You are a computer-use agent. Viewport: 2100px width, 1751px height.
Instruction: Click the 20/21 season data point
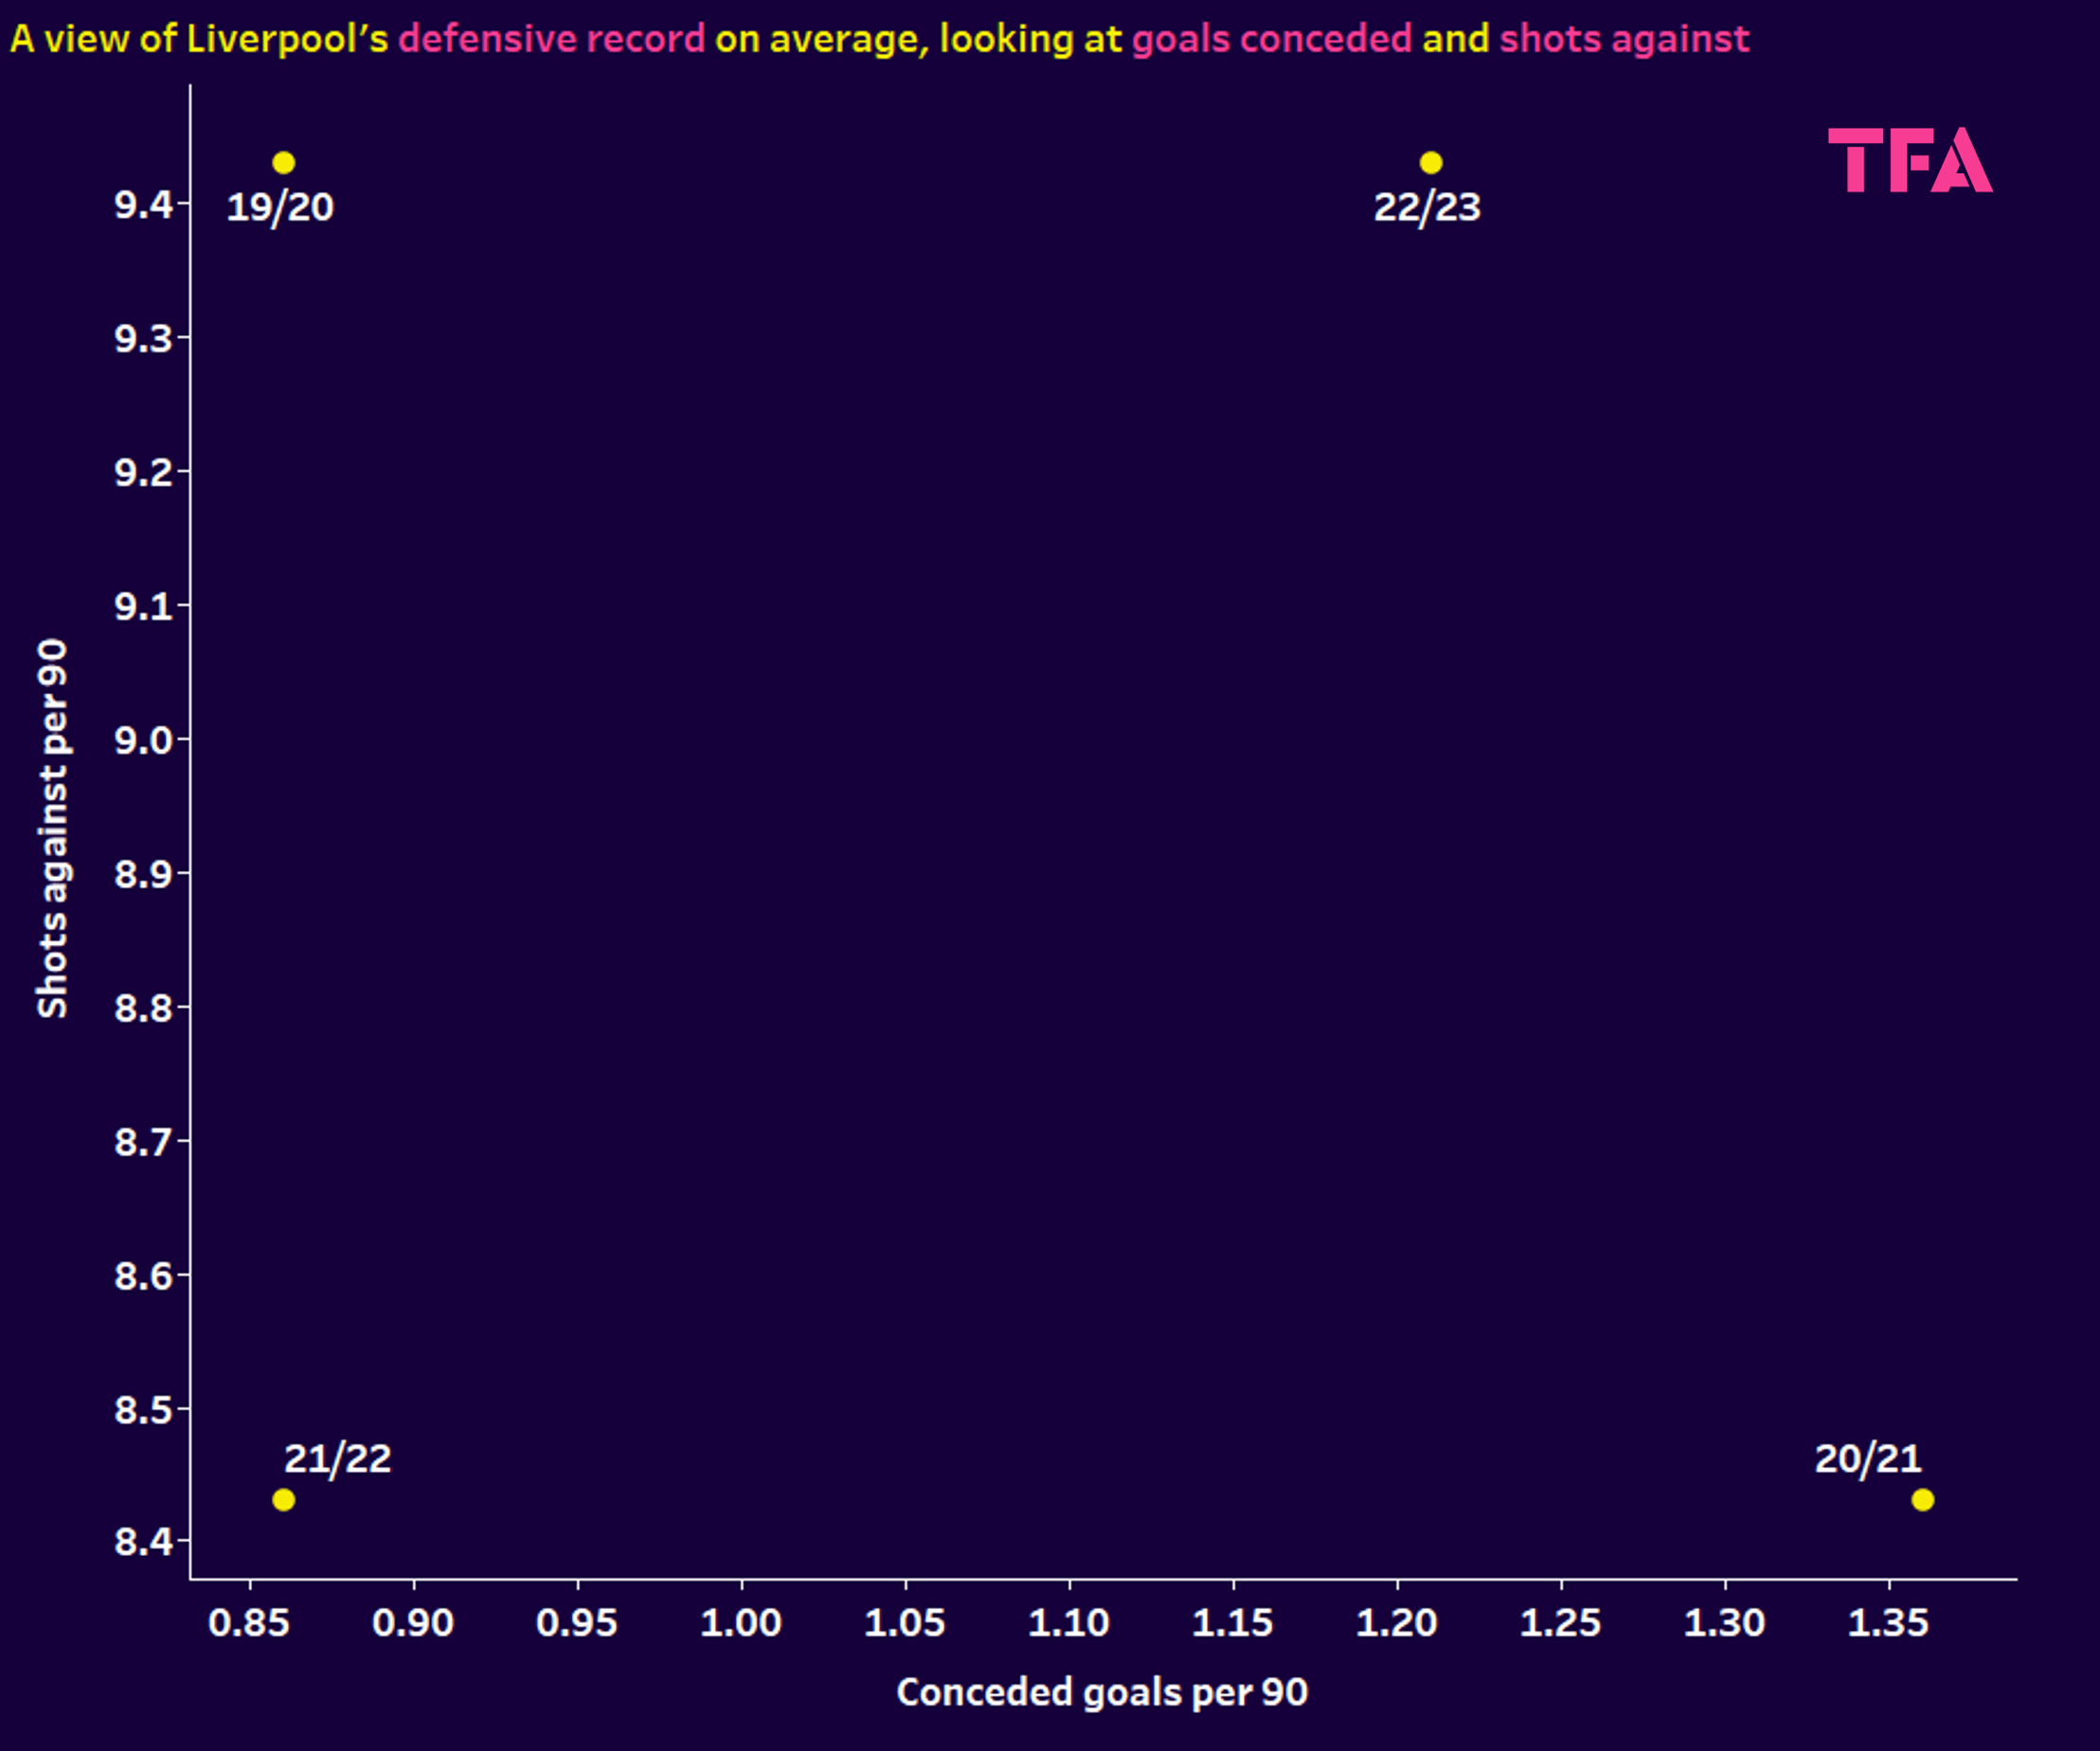pyautogui.click(x=1923, y=1500)
